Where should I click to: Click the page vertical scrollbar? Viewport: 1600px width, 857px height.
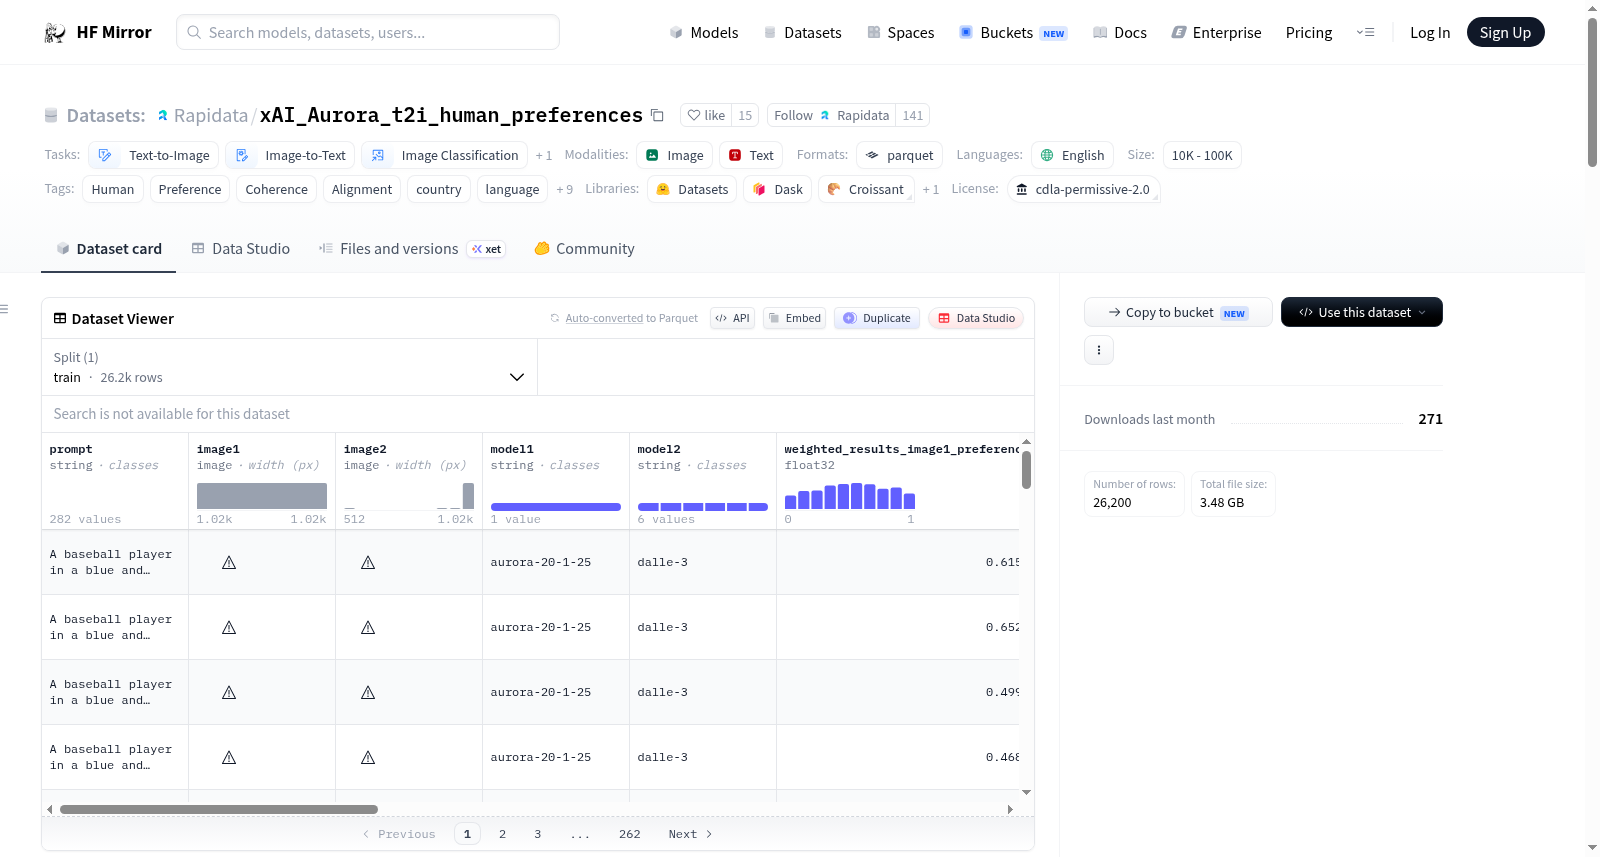pyautogui.click(x=1592, y=92)
